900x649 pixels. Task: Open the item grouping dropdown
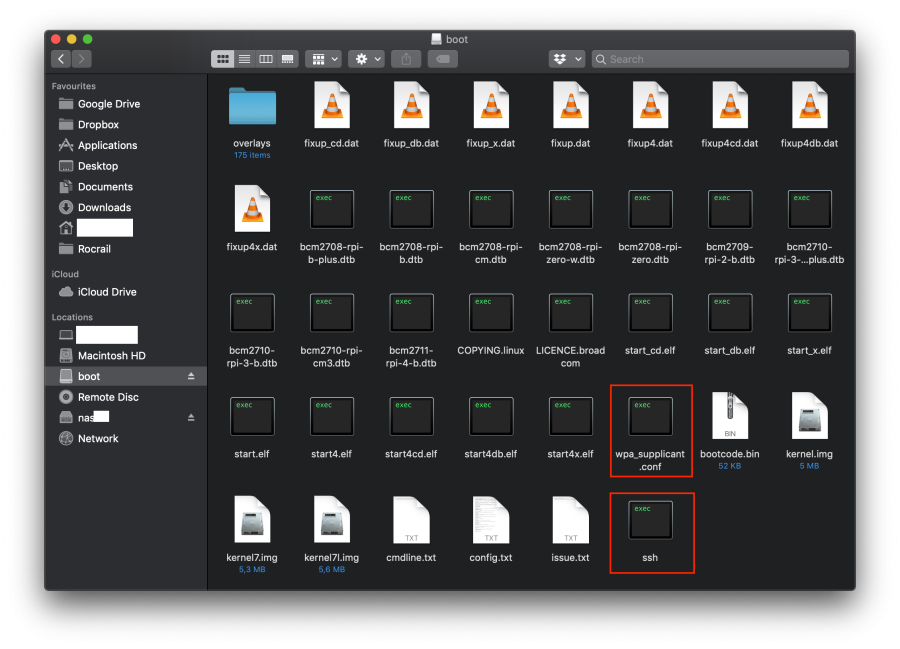tap(323, 59)
